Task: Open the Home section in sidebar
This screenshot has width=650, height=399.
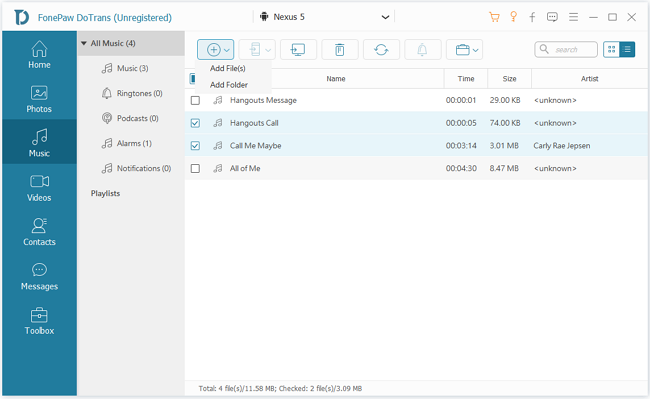Action: pos(39,55)
